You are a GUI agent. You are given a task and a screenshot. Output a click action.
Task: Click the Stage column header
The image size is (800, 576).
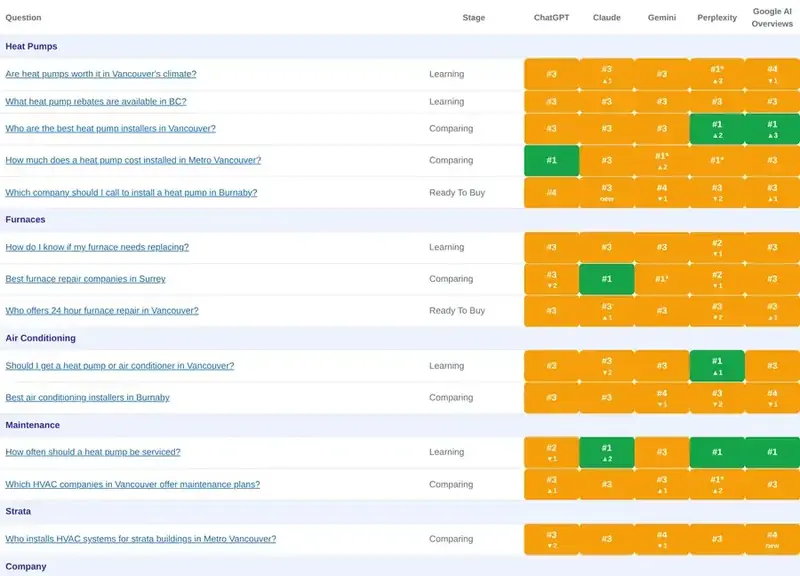(473, 17)
